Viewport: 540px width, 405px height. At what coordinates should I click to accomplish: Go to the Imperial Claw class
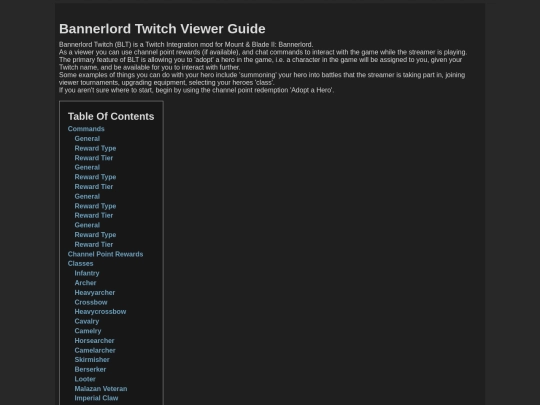click(96, 398)
